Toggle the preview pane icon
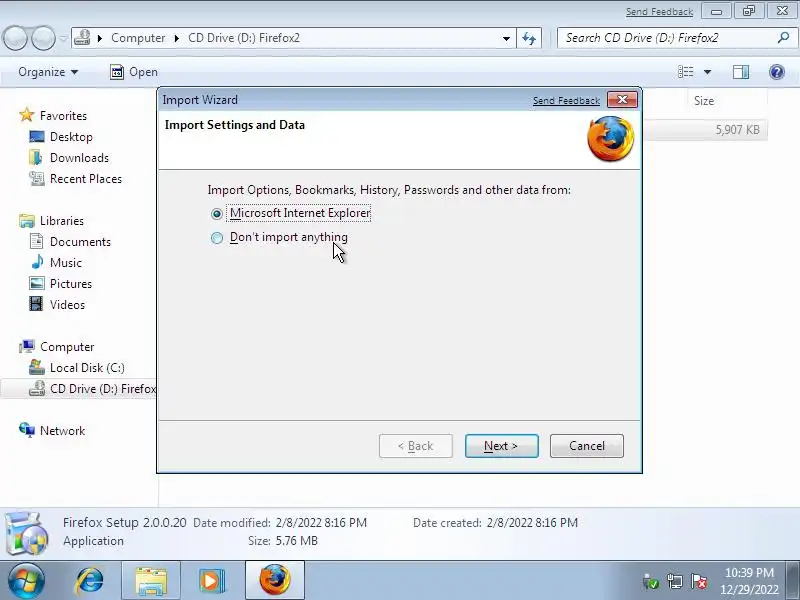 [741, 72]
